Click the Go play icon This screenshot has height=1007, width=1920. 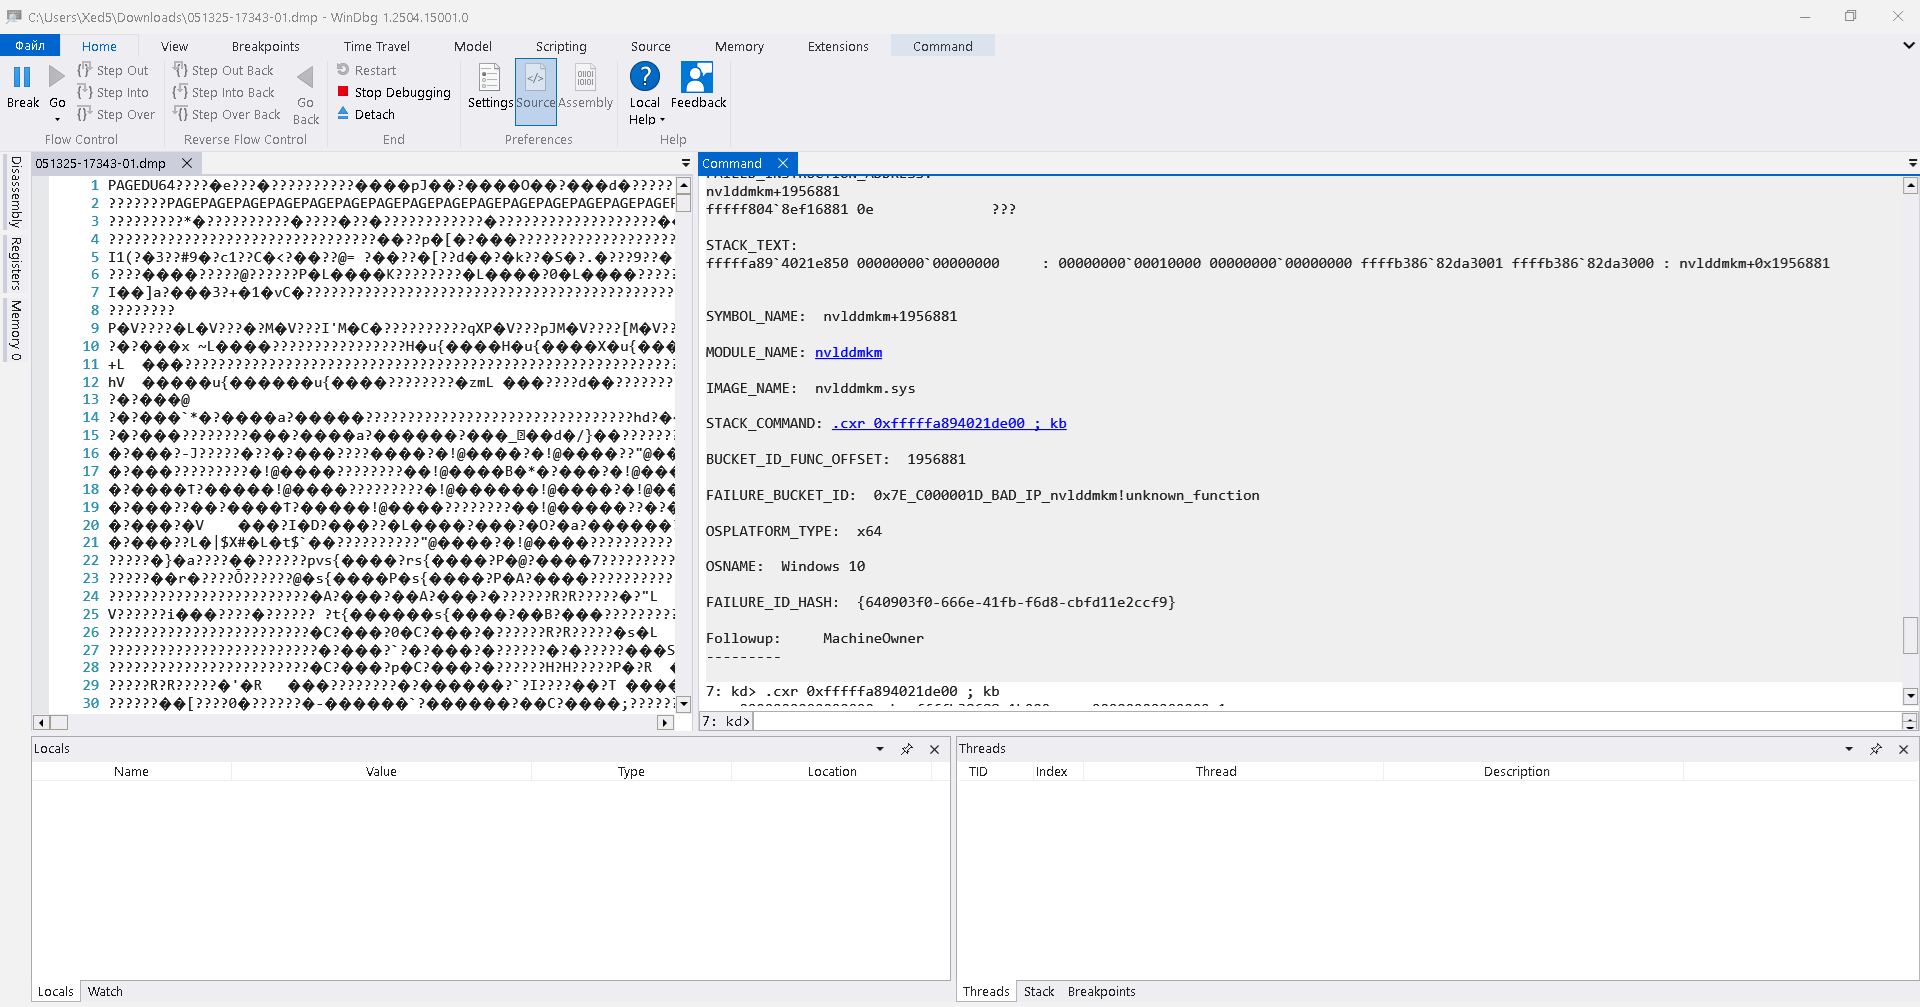coord(57,77)
